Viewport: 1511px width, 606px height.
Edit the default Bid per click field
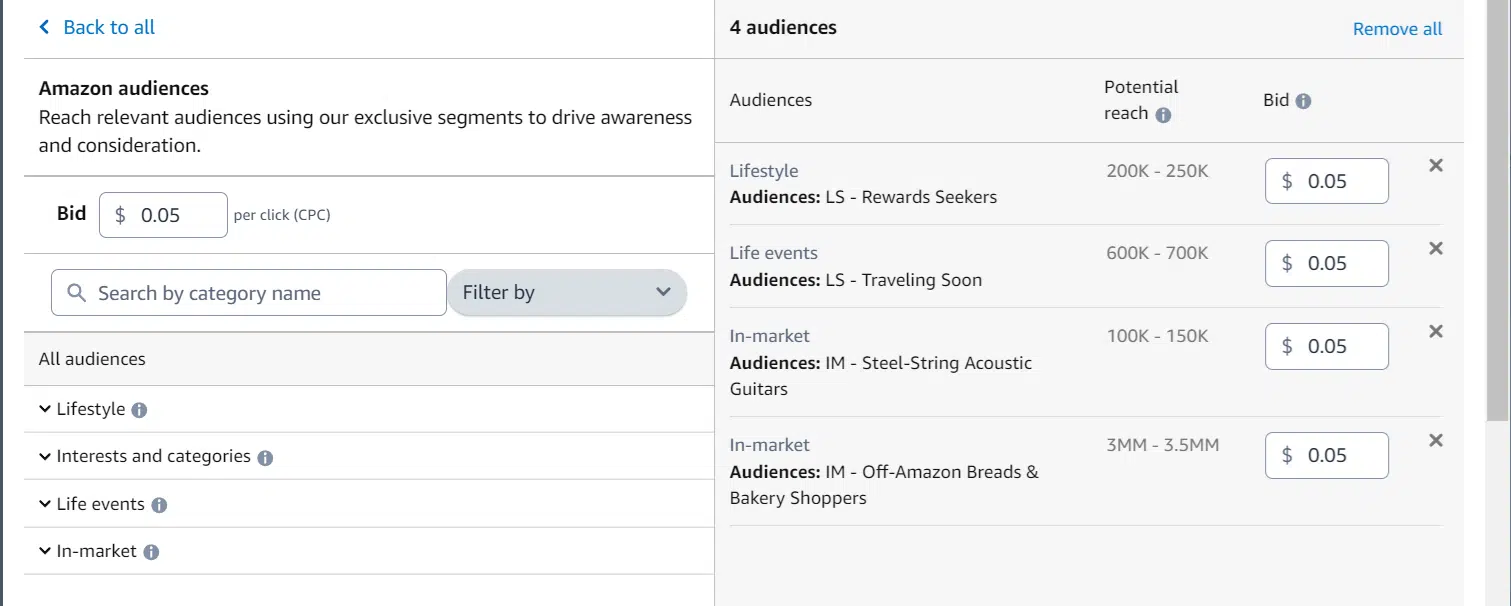click(163, 215)
